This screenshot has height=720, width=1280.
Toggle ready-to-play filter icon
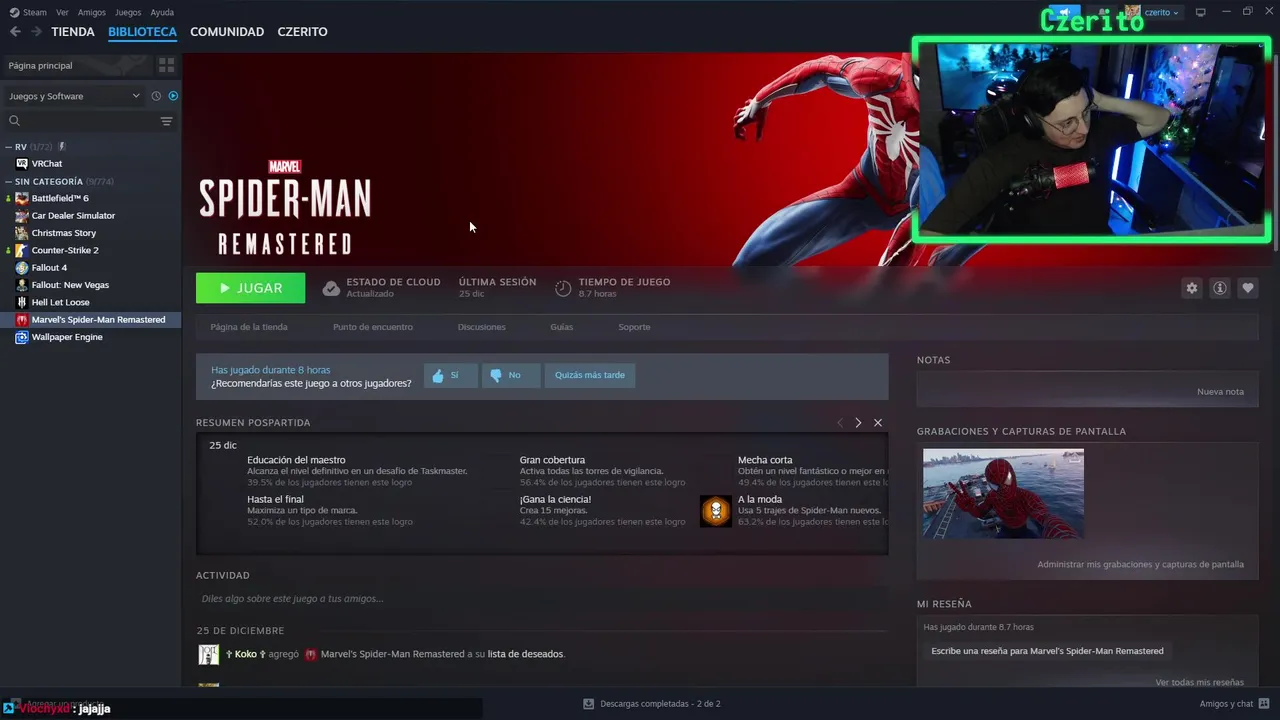click(173, 96)
